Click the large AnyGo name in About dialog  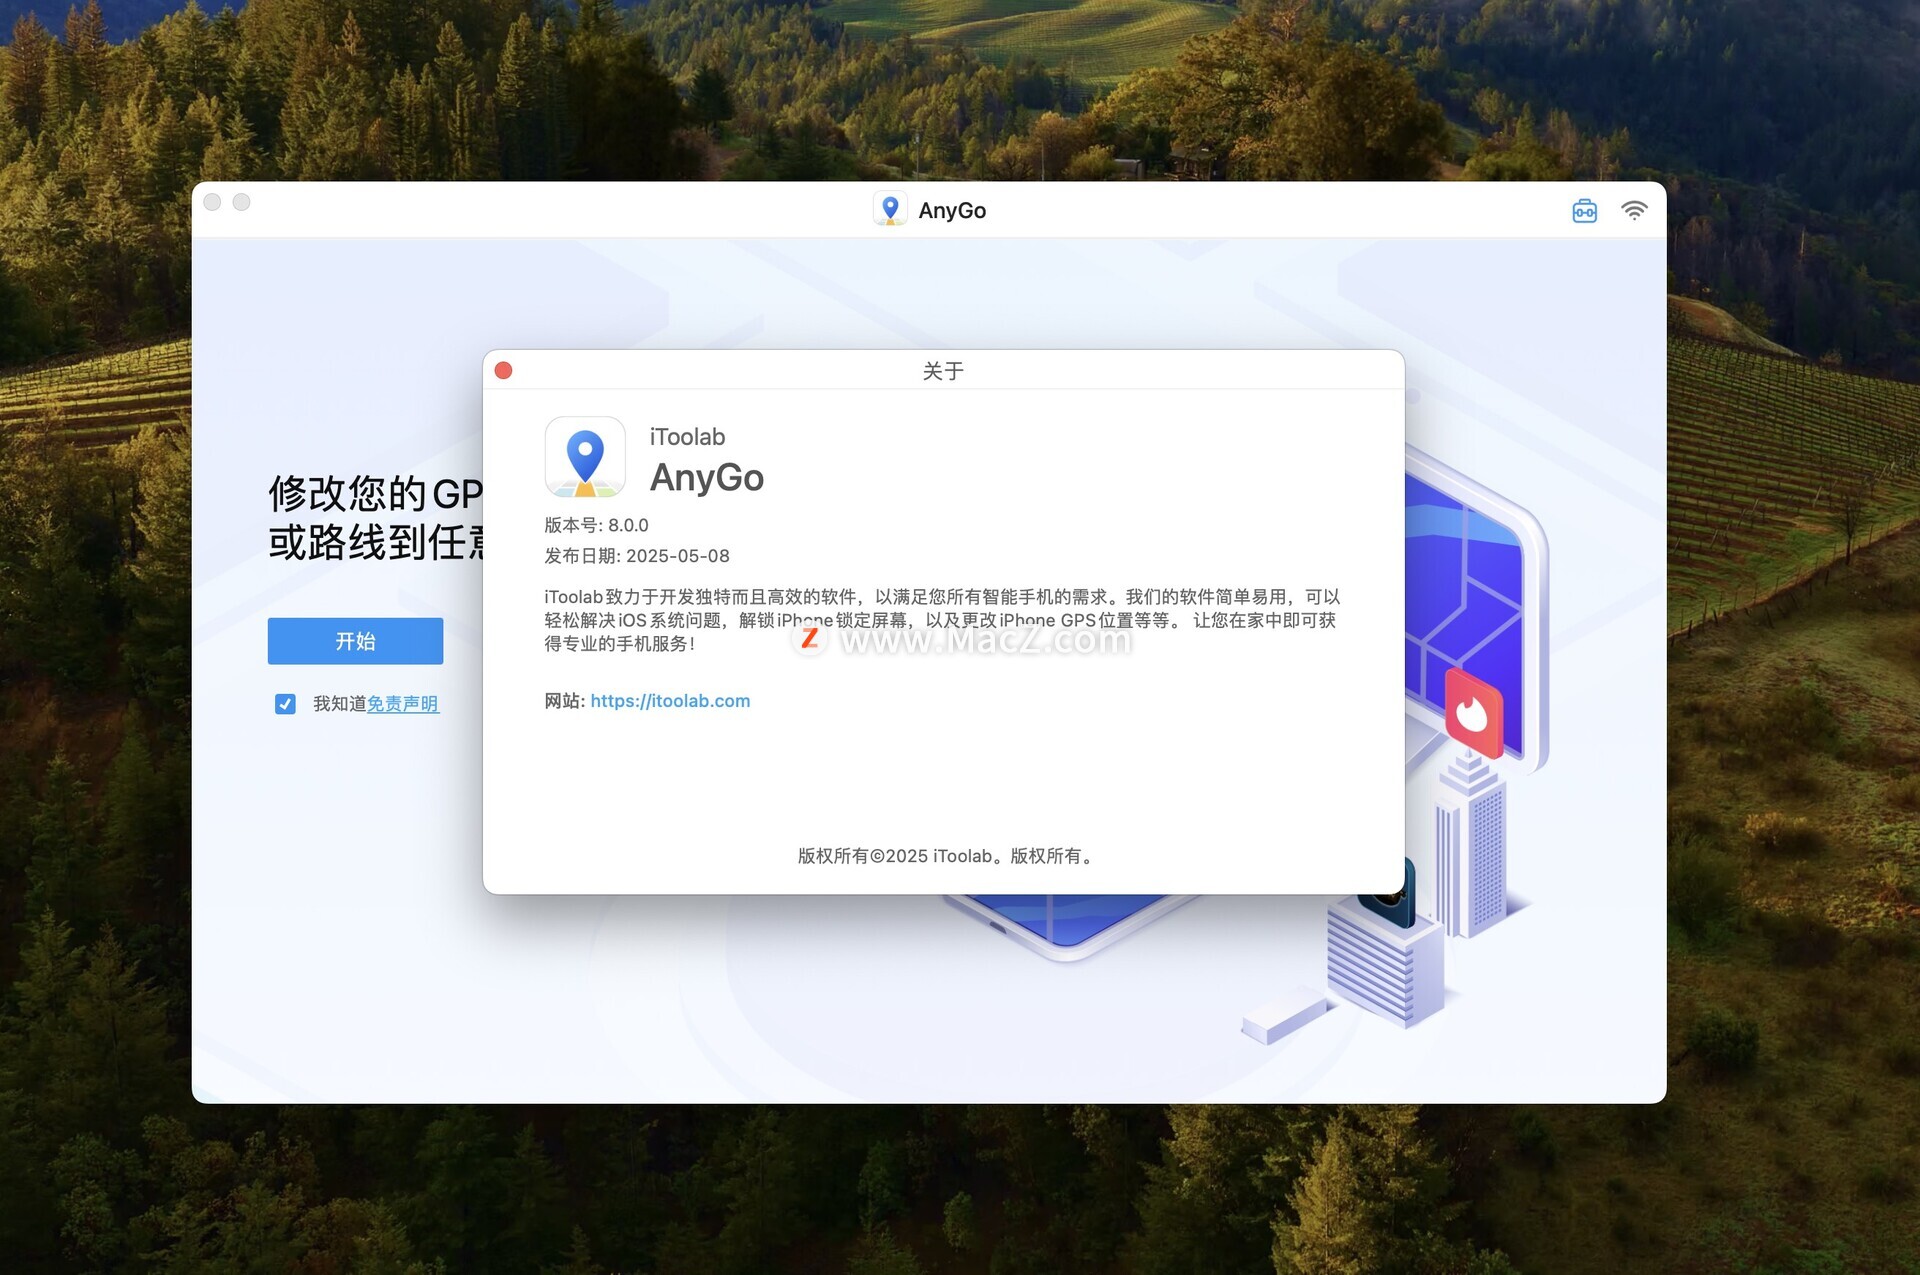point(707,478)
